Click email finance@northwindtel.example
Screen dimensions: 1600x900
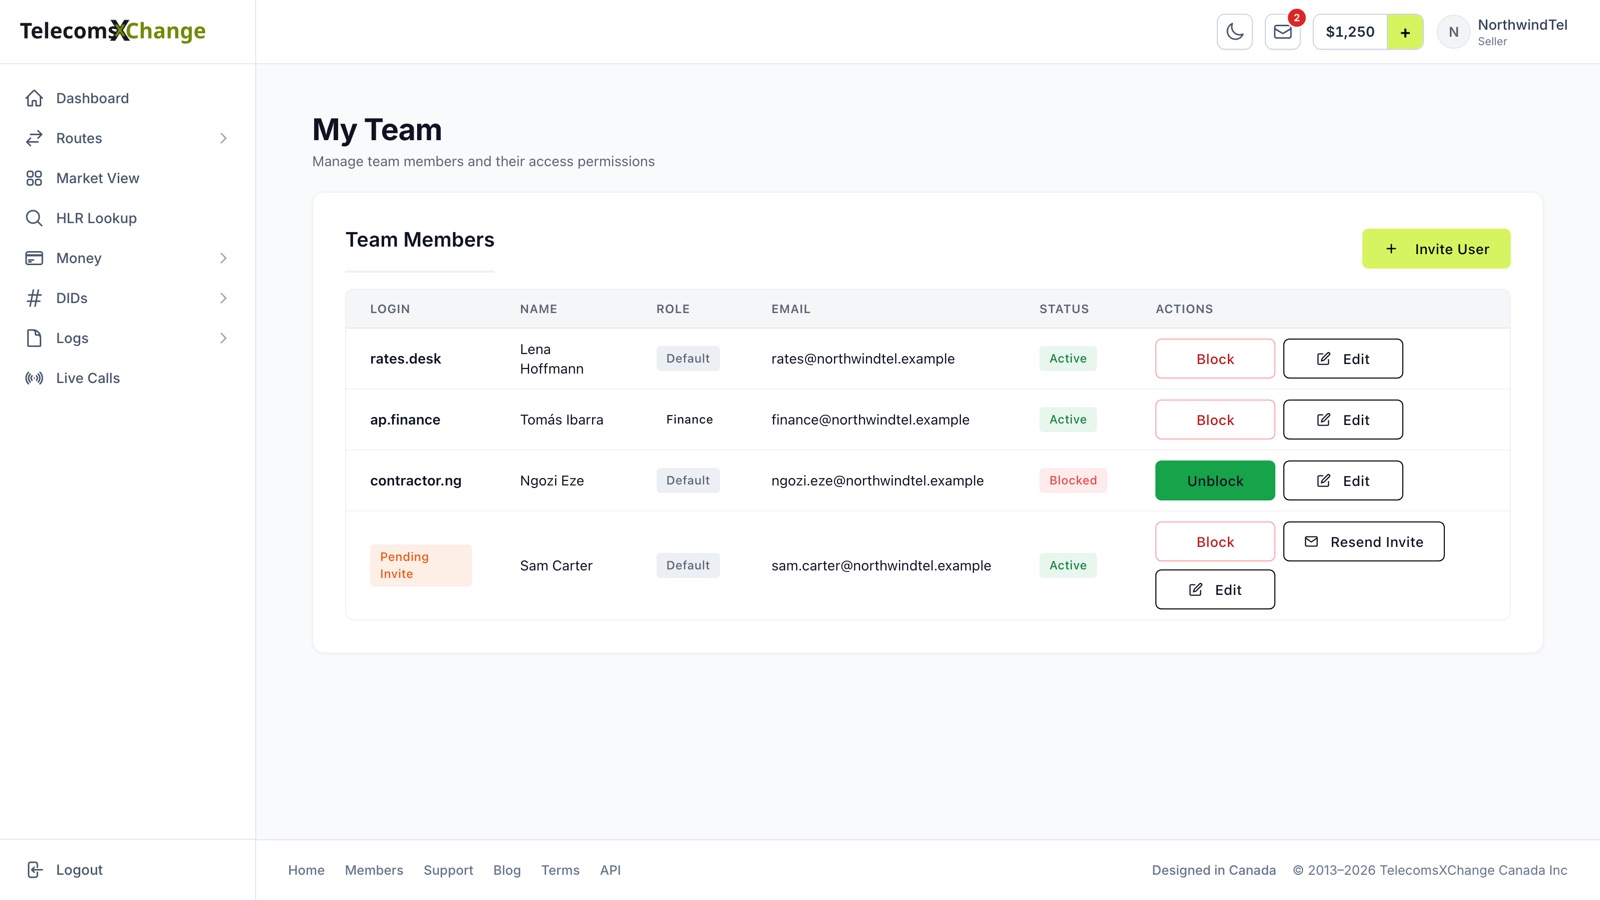click(870, 420)
